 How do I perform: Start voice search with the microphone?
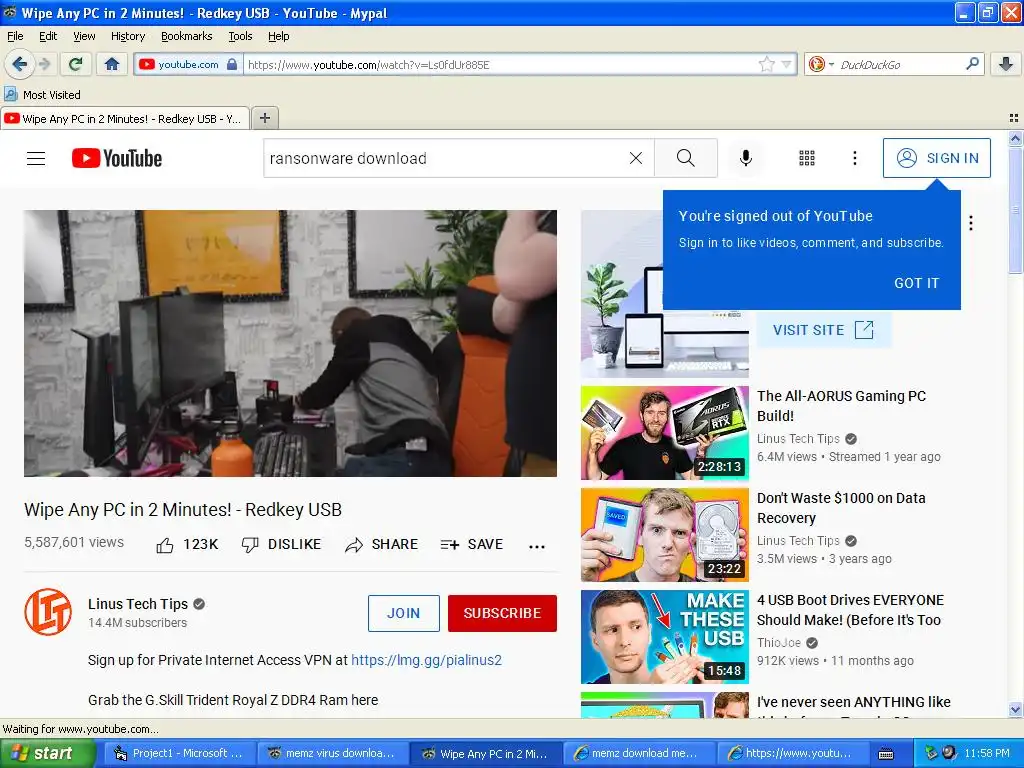tap(746, 158)
